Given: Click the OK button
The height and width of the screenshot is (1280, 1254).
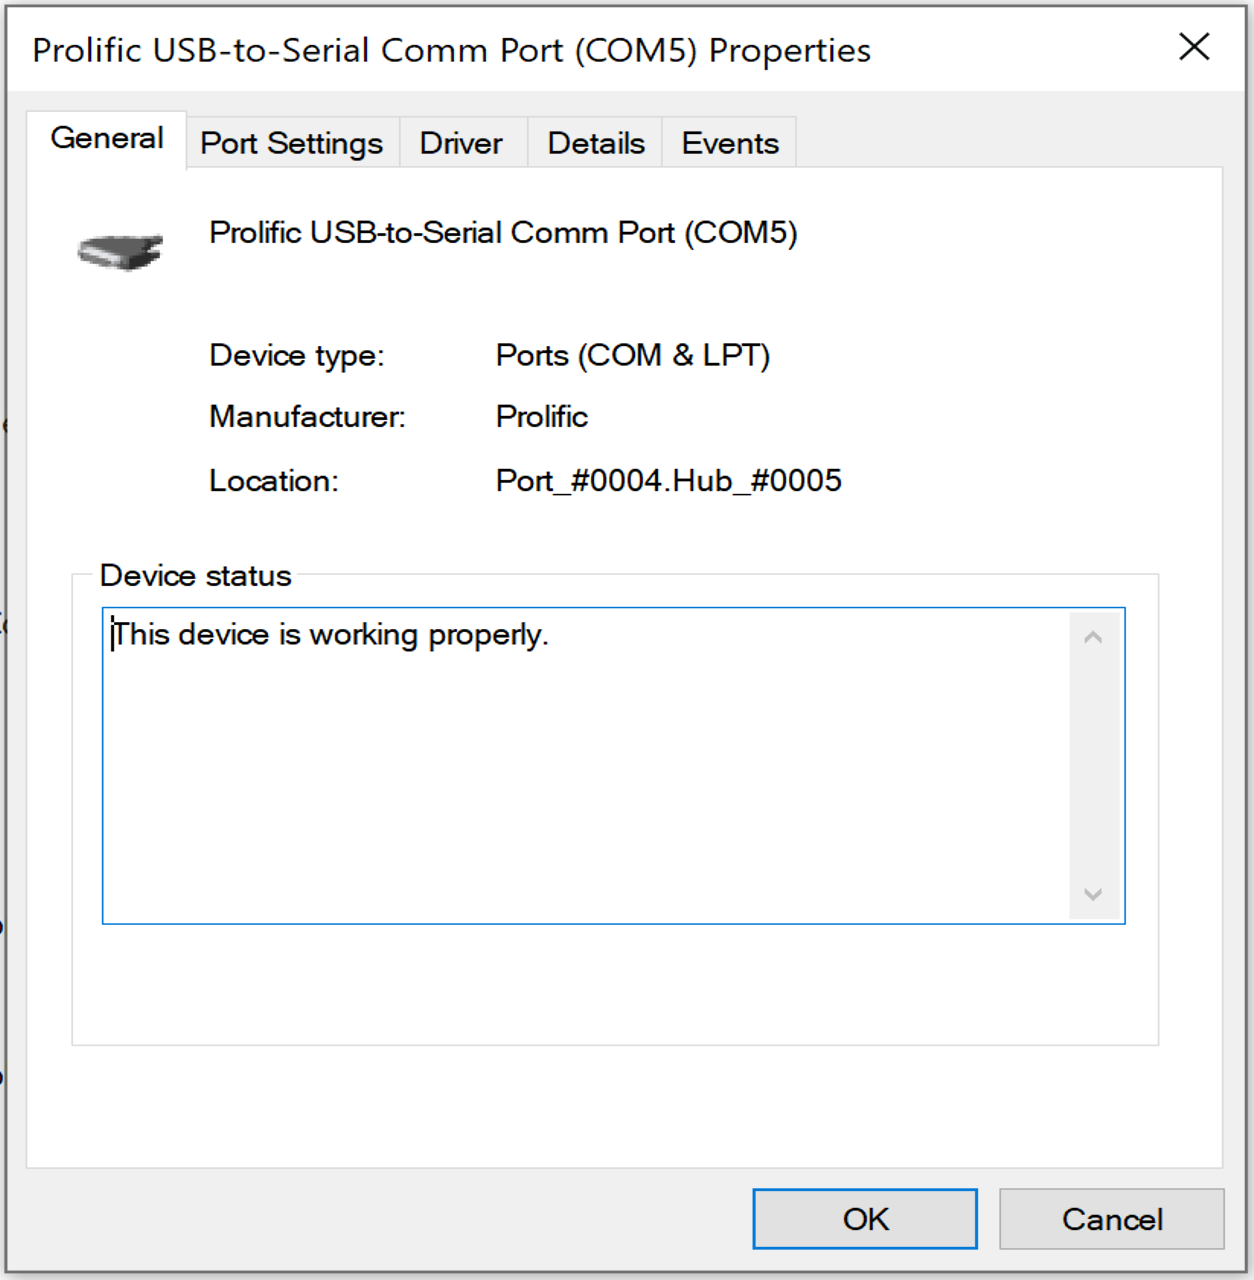Looking at the screenshot, I should point(863,1219).
